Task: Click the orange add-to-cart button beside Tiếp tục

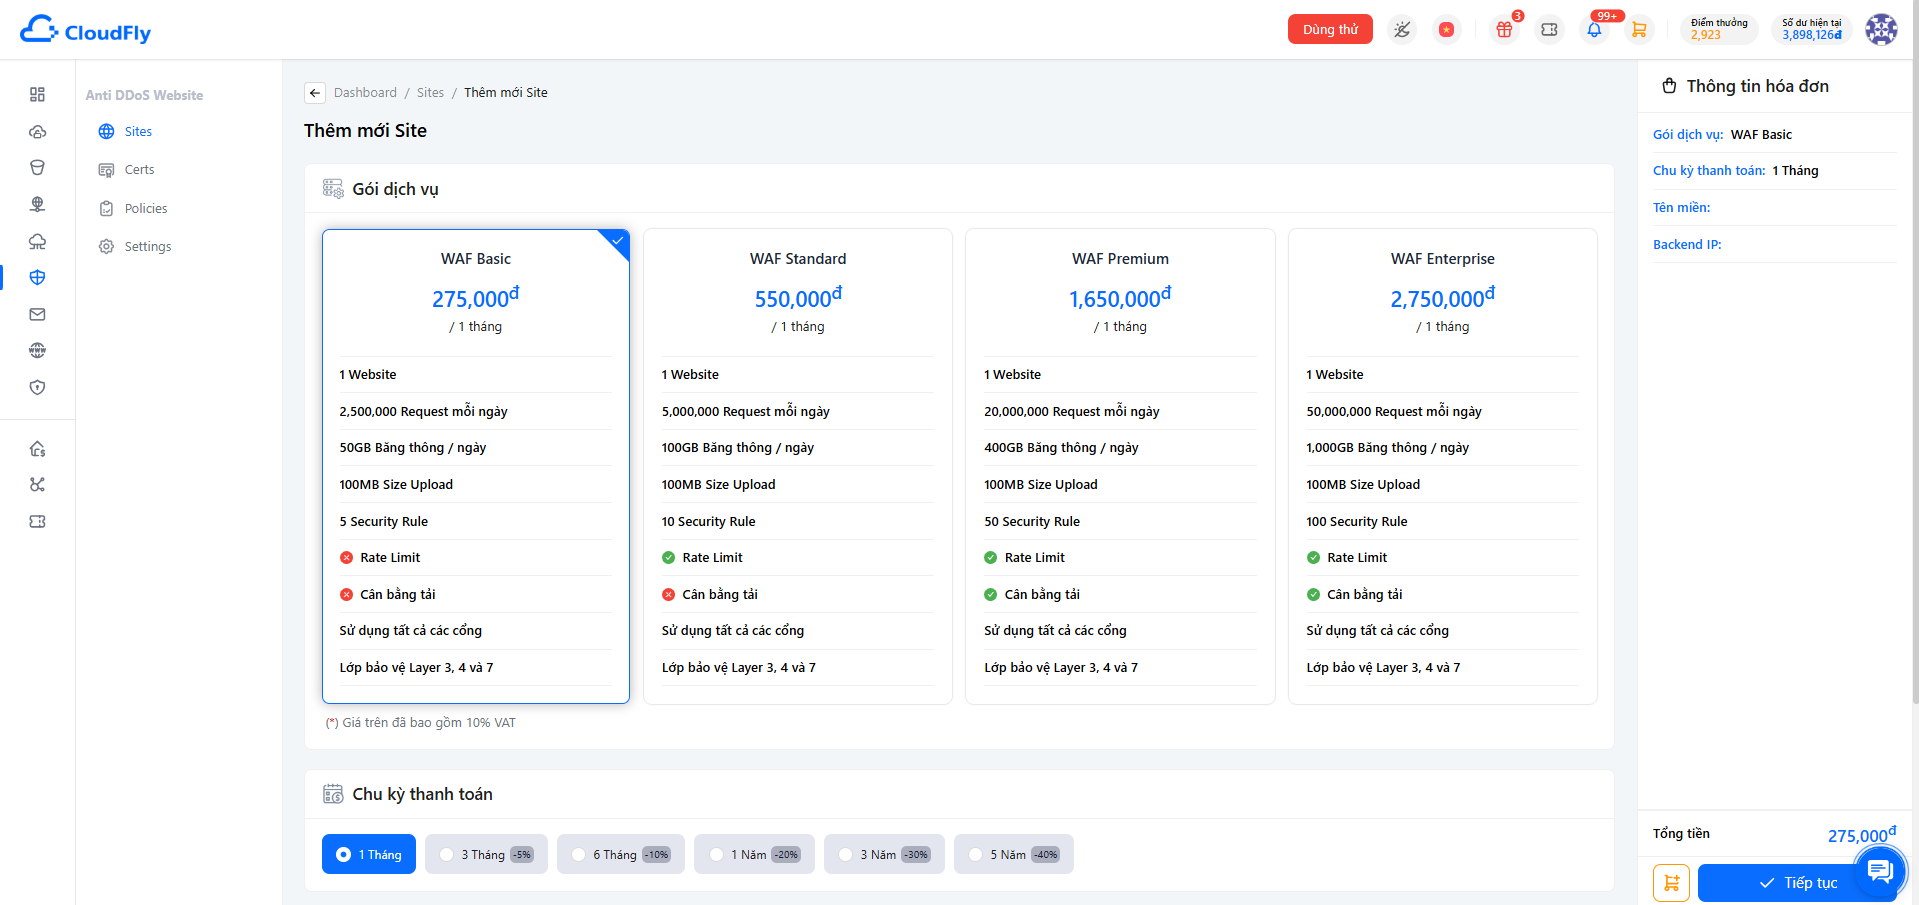Action: [1671, 883]
